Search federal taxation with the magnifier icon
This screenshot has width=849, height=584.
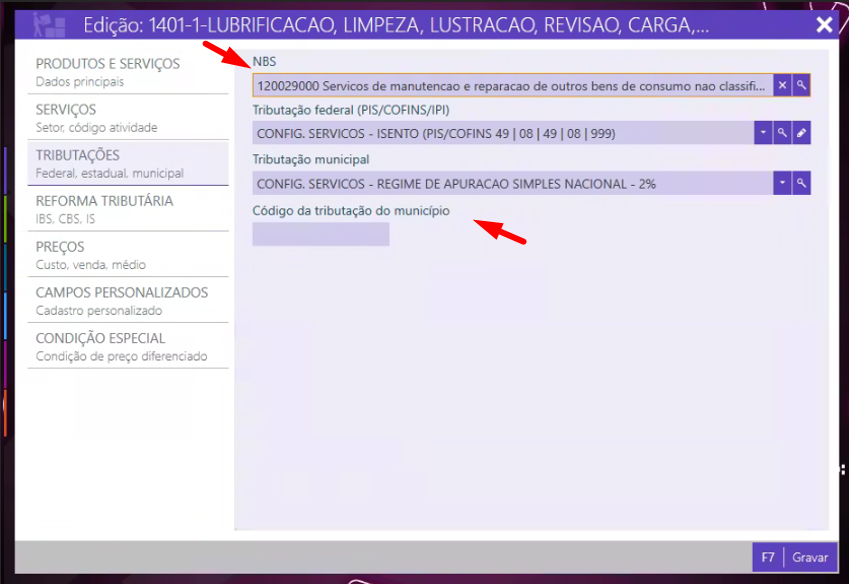click(x=783, y=133)
